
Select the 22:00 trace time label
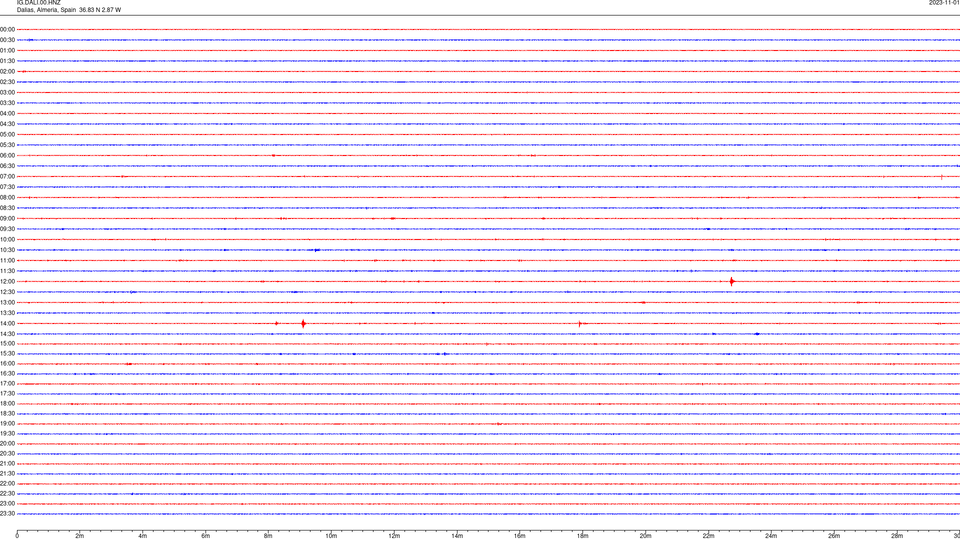click(7, 484)
